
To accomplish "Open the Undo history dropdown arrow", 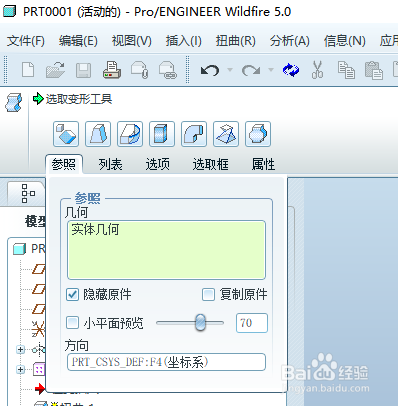I will 230,70.
